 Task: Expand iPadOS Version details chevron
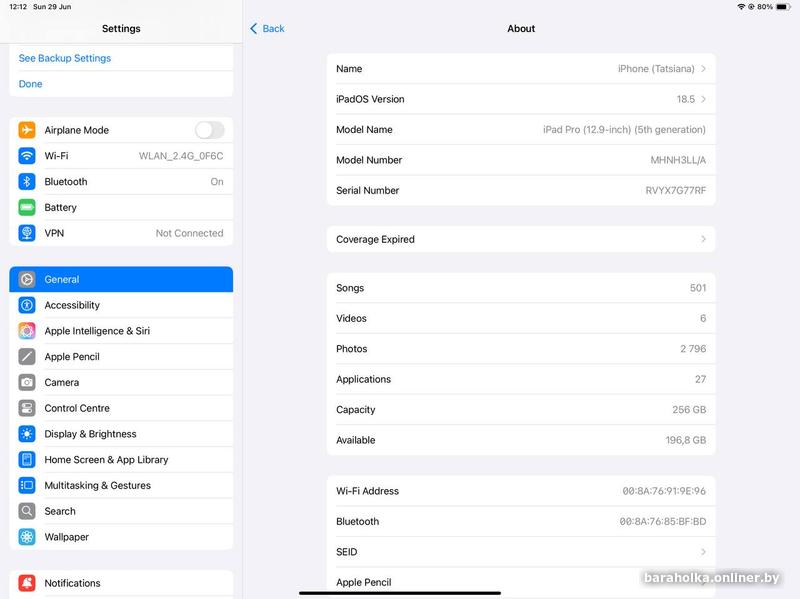click(704, 99)
